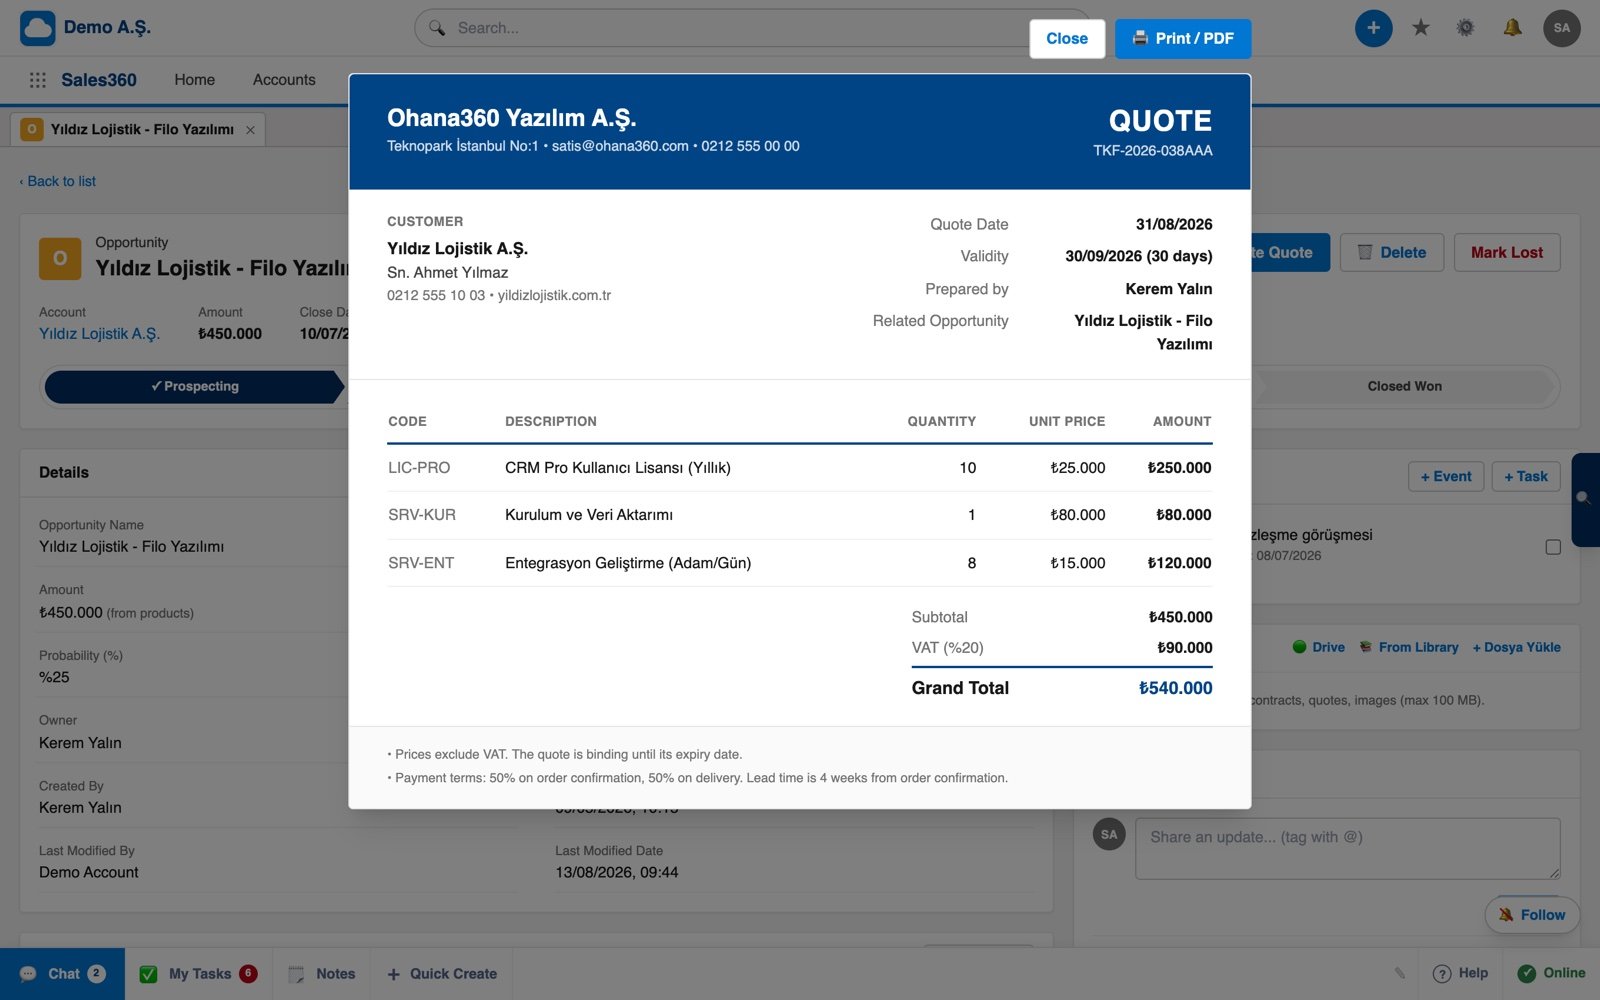Click the SRV-KUR product code
This screenshot has height=1000, width=1600.
[422, 515]
